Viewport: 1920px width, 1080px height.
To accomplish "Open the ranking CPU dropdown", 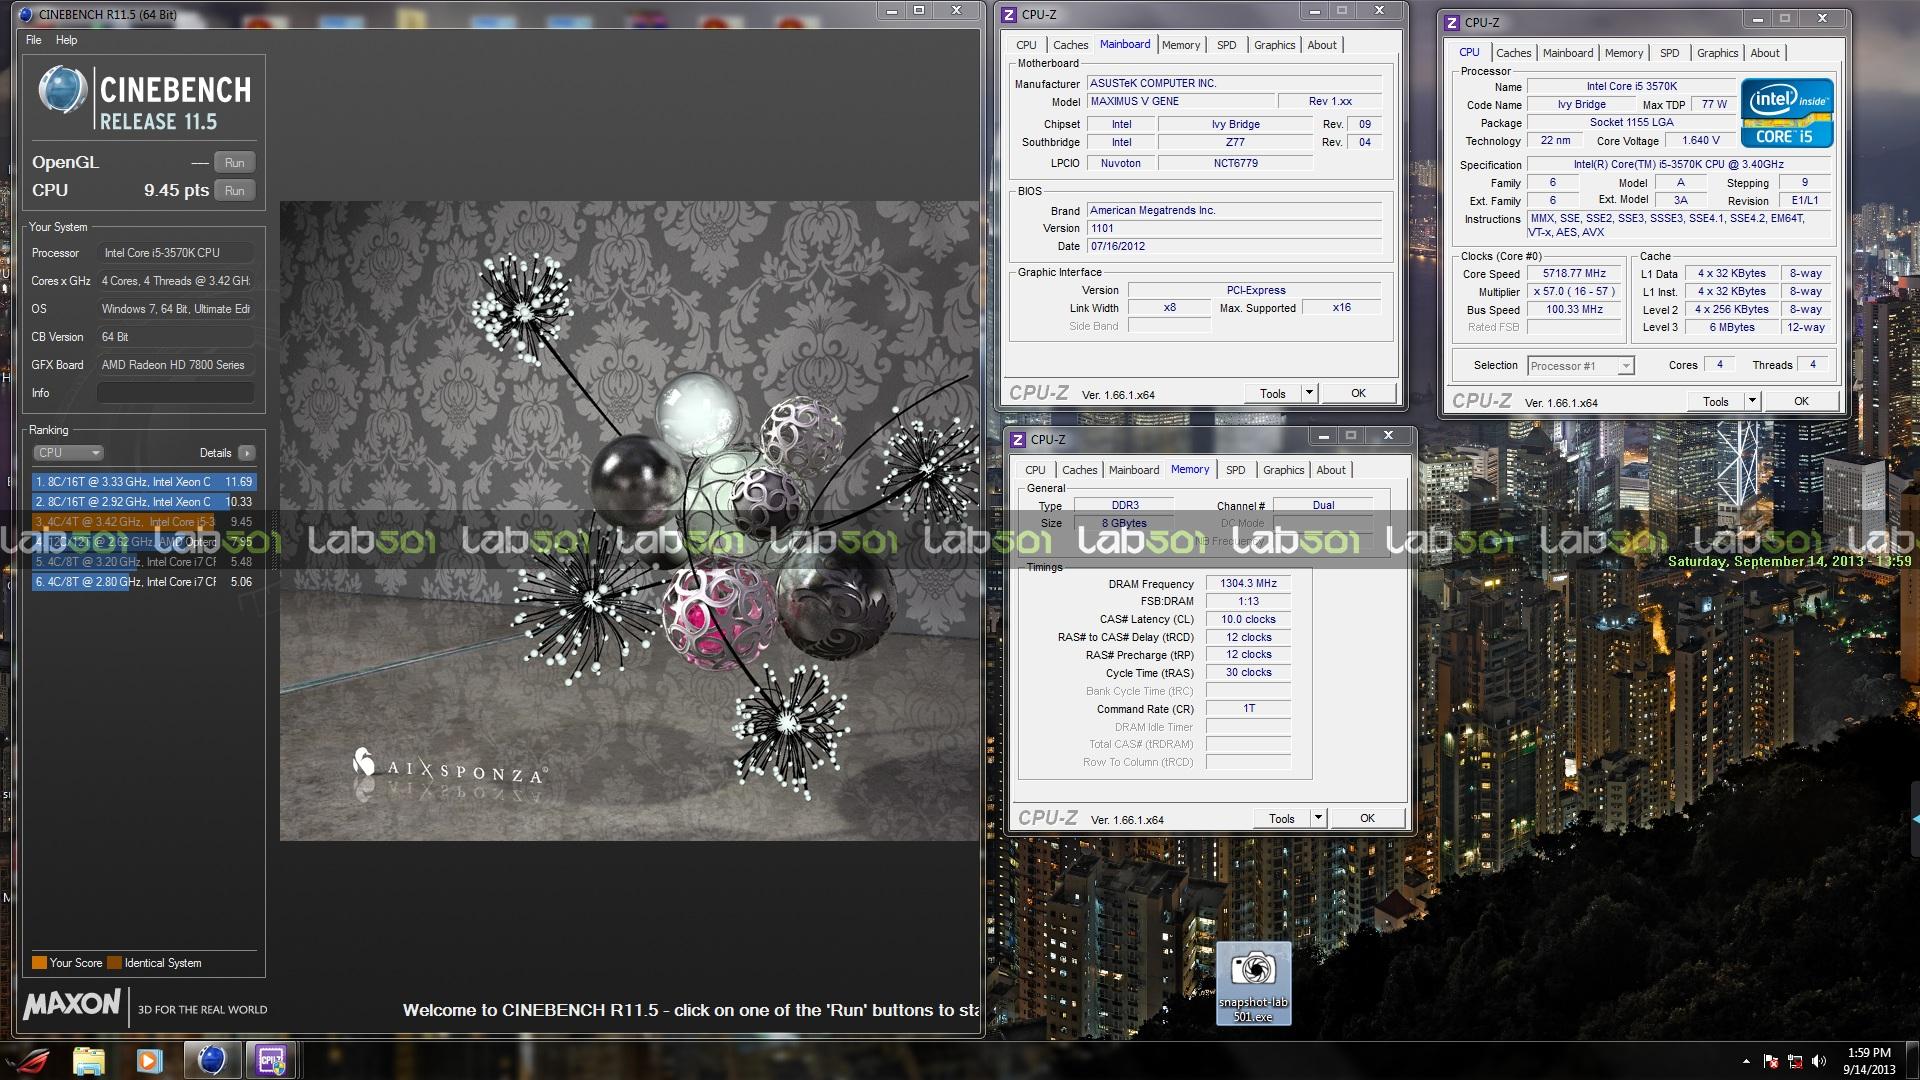I will (69, 453).
